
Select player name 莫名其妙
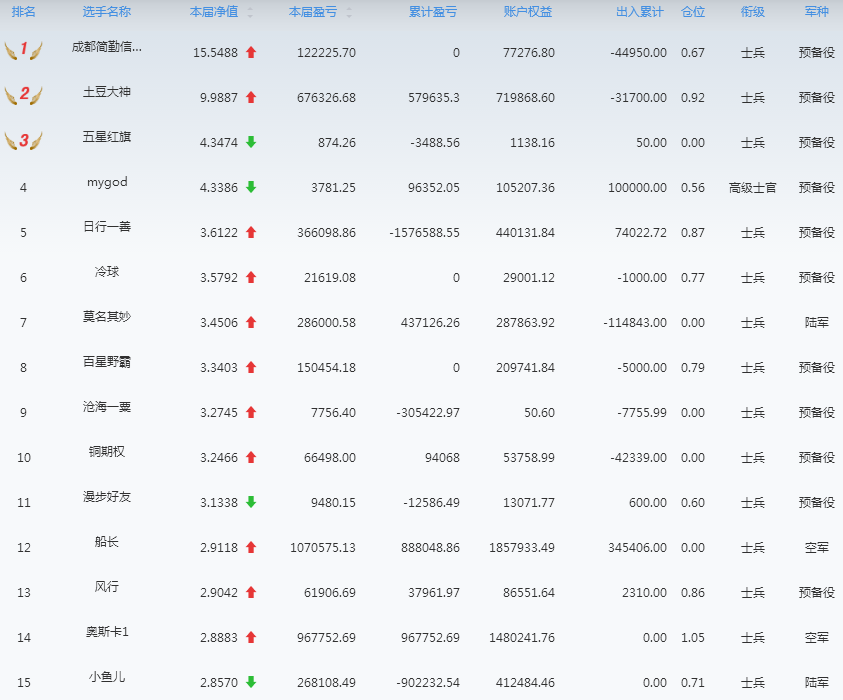(x=106, y=317)
